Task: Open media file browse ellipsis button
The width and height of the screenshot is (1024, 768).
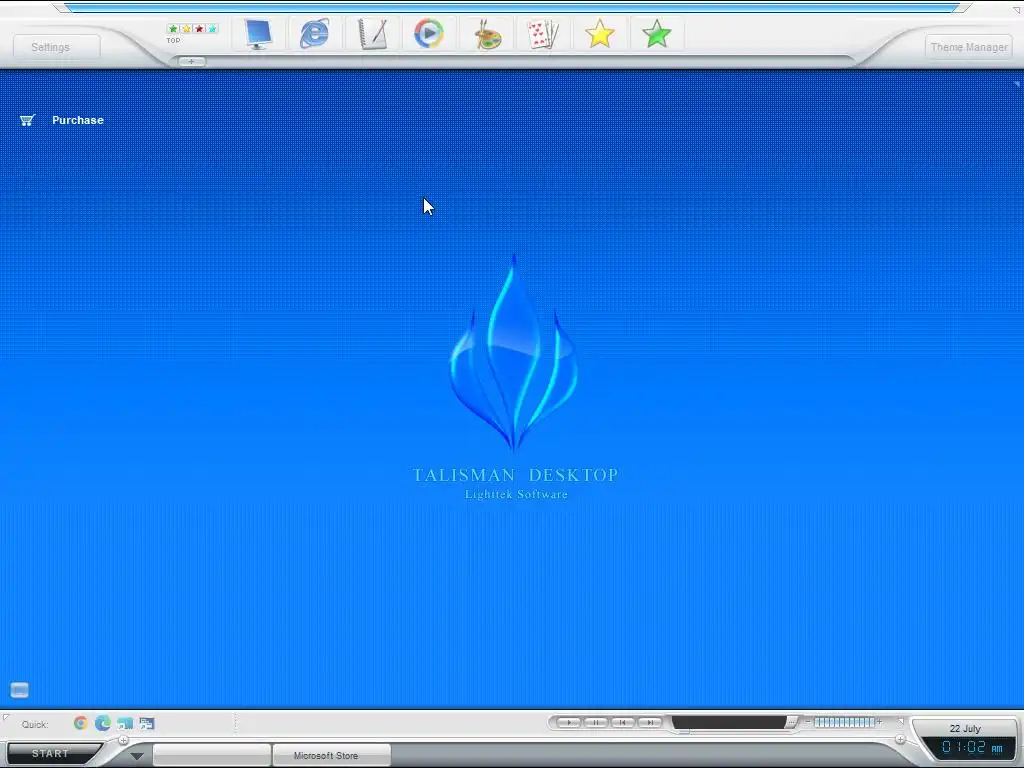Action: click(x=792, y=722)
